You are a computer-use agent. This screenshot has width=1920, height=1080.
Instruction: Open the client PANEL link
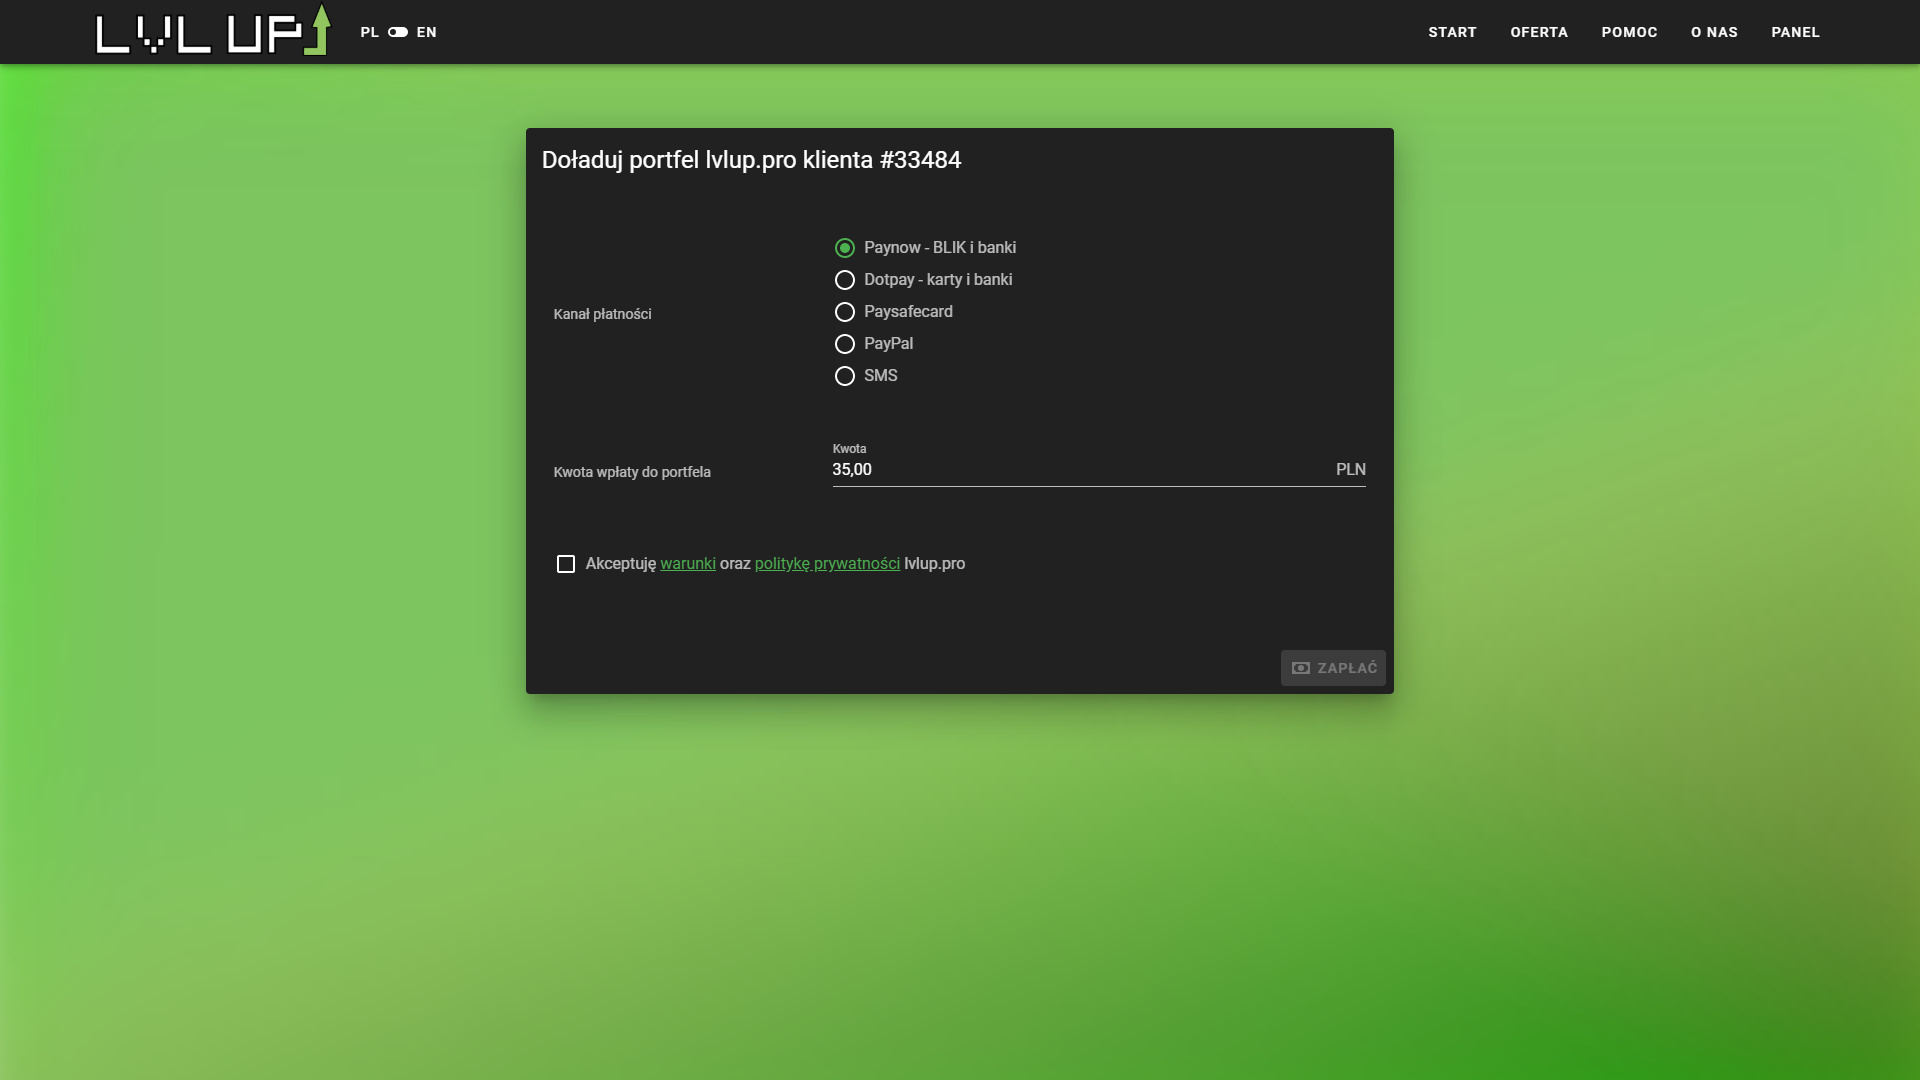point(1795,32)
